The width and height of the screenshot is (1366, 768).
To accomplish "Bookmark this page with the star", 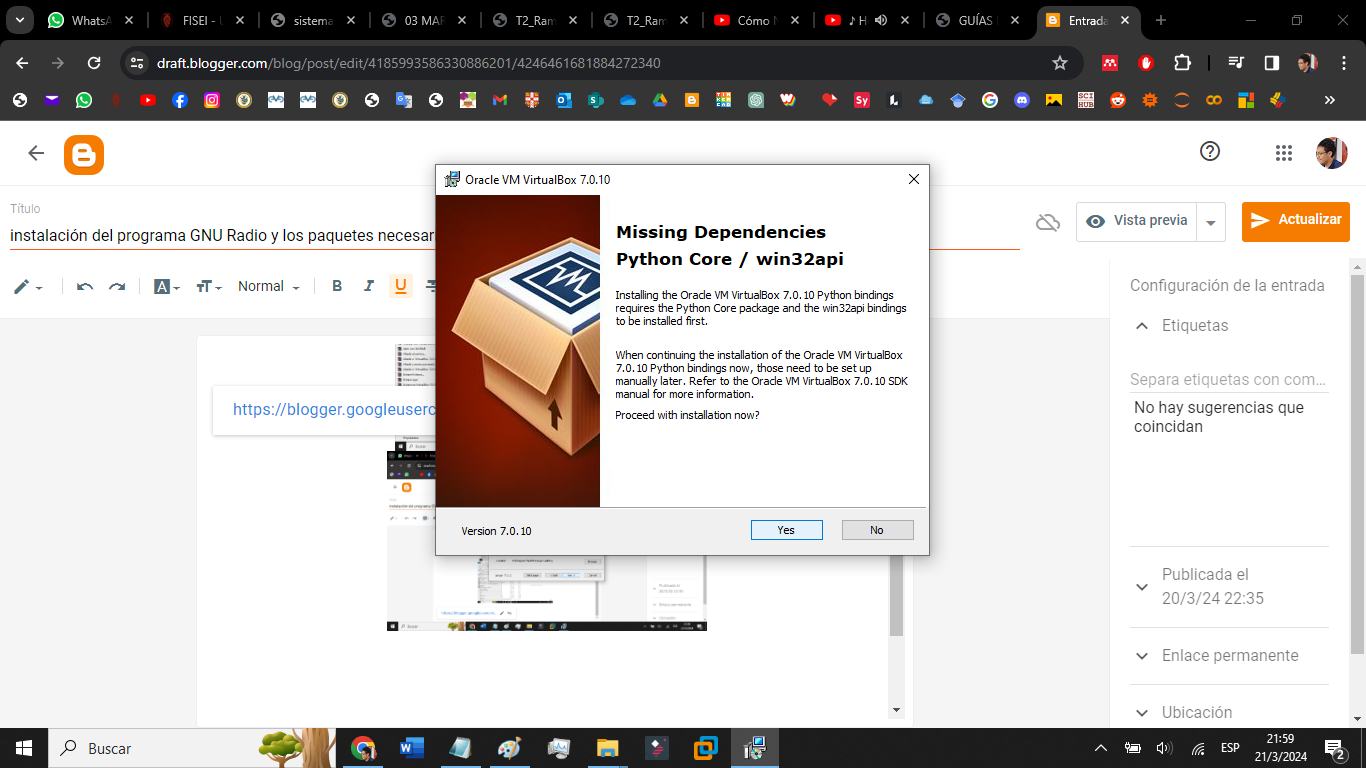I will pos(1060,63).
